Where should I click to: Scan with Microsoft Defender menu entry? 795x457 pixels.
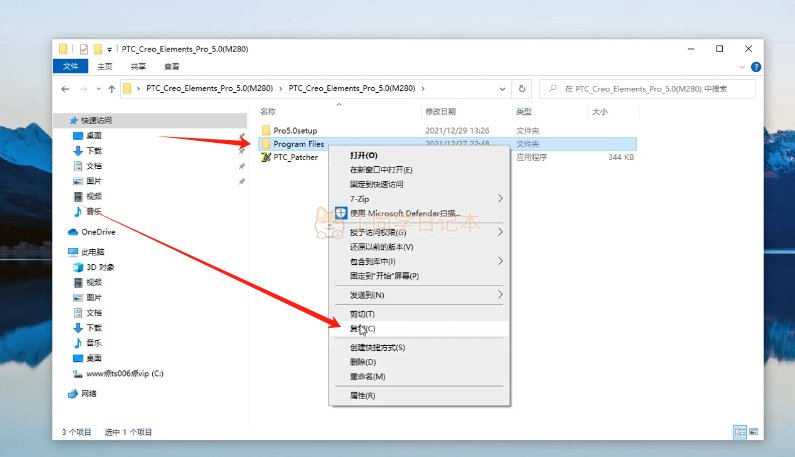pos(405,214)
